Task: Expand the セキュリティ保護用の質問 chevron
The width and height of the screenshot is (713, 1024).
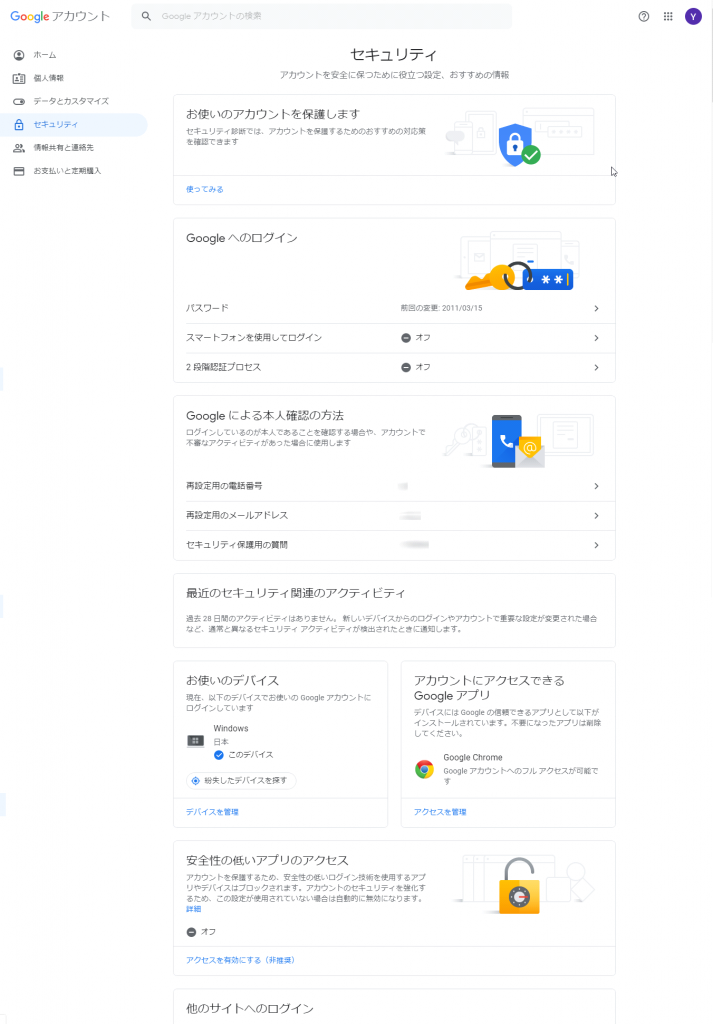Action: point(596,545)
